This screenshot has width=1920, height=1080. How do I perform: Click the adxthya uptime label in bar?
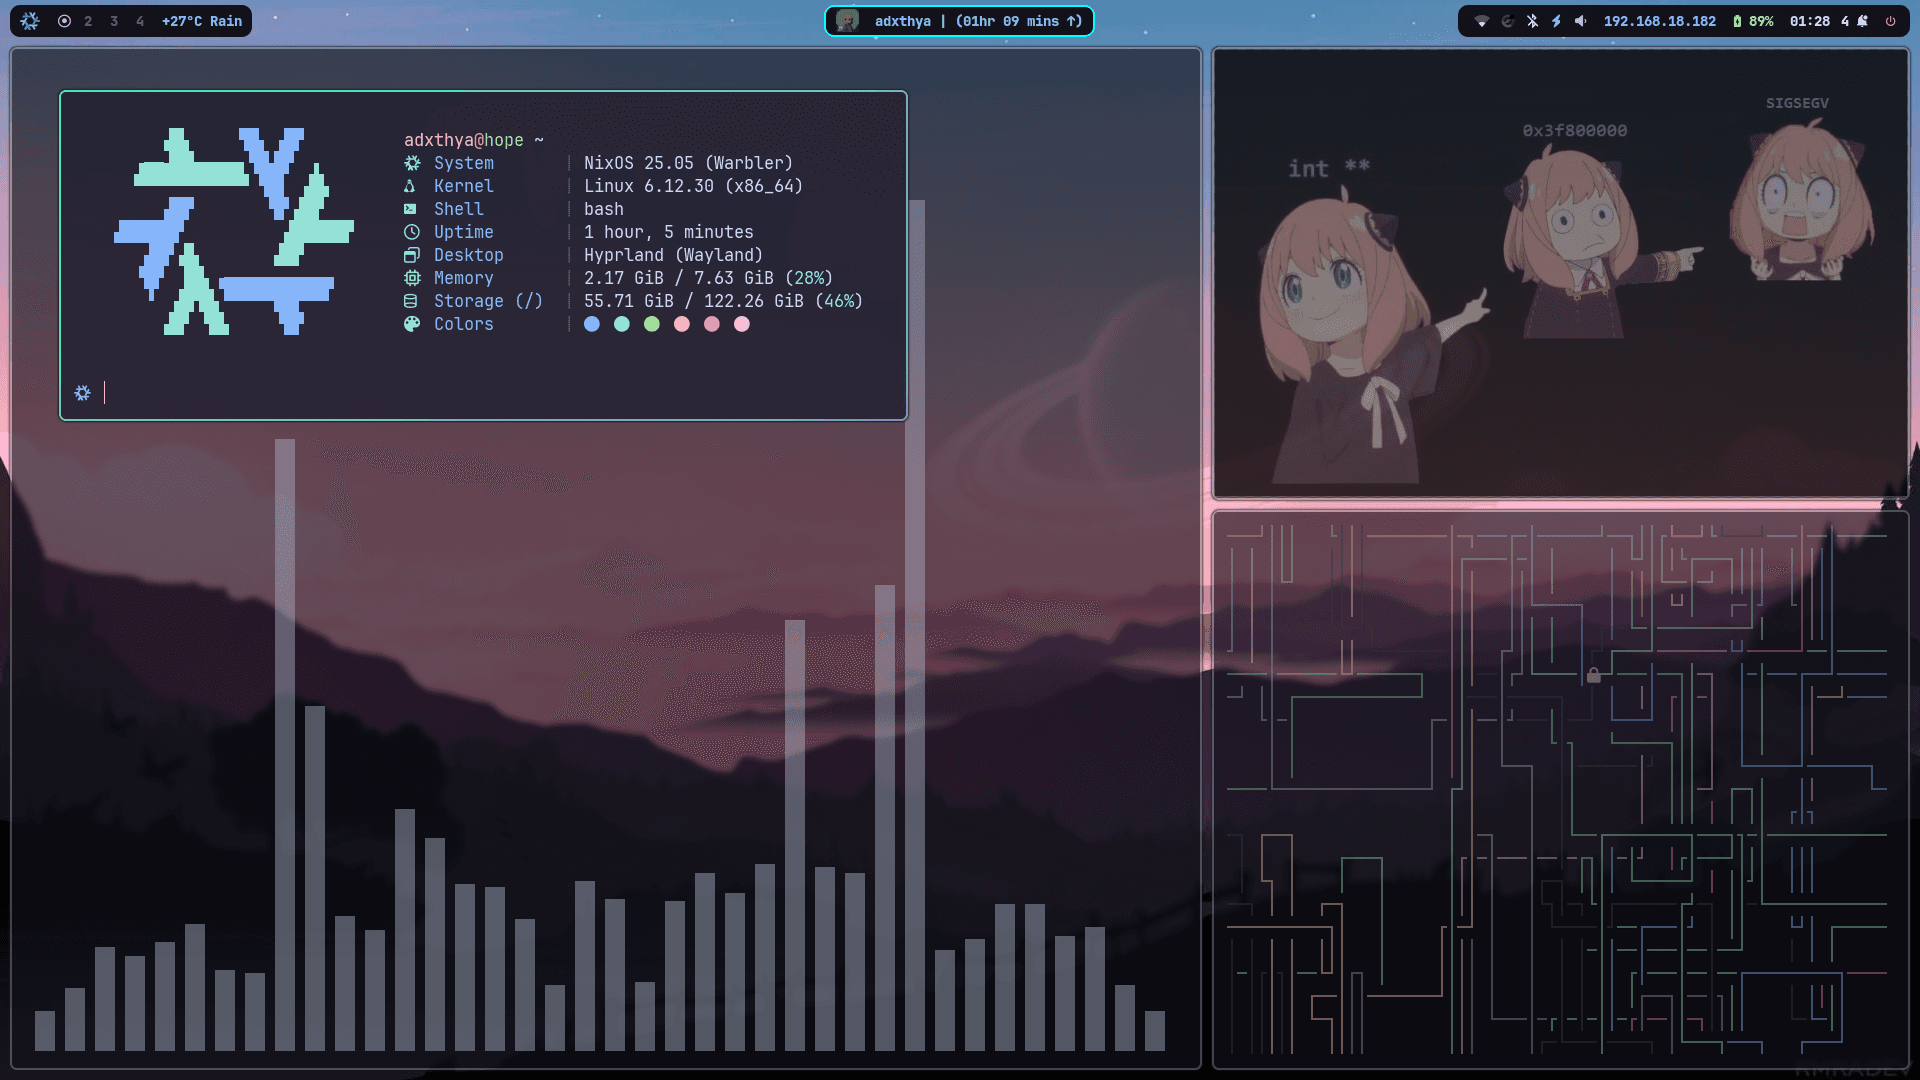pos(979,21)
